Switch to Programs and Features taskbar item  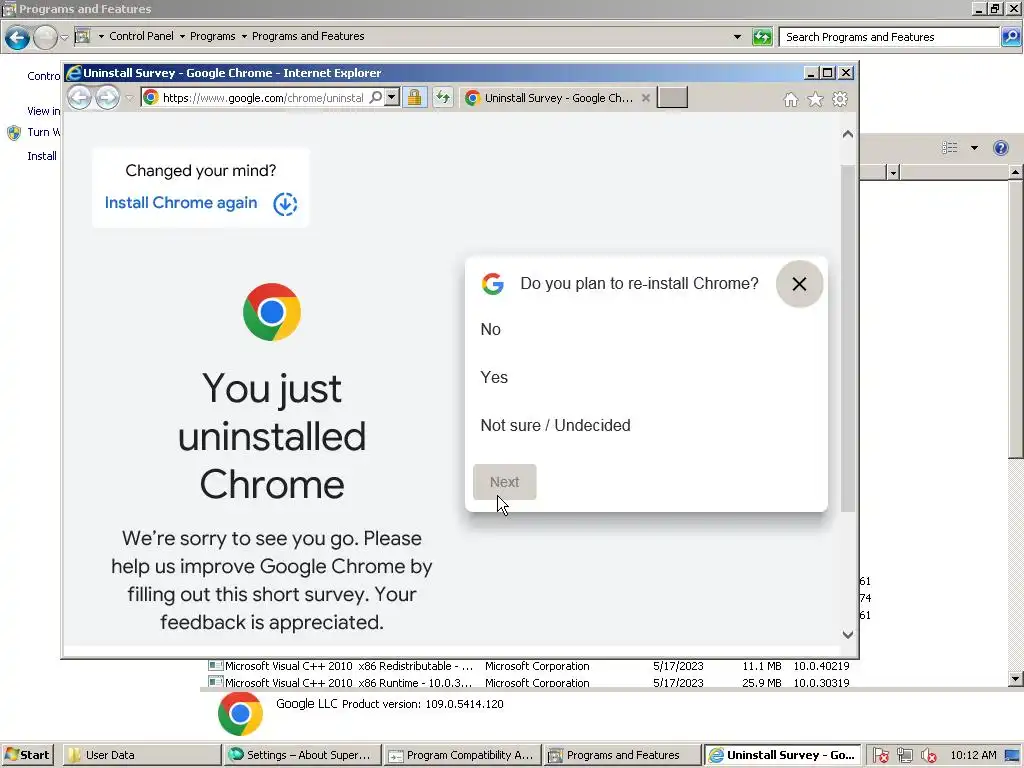click(622, 755)
